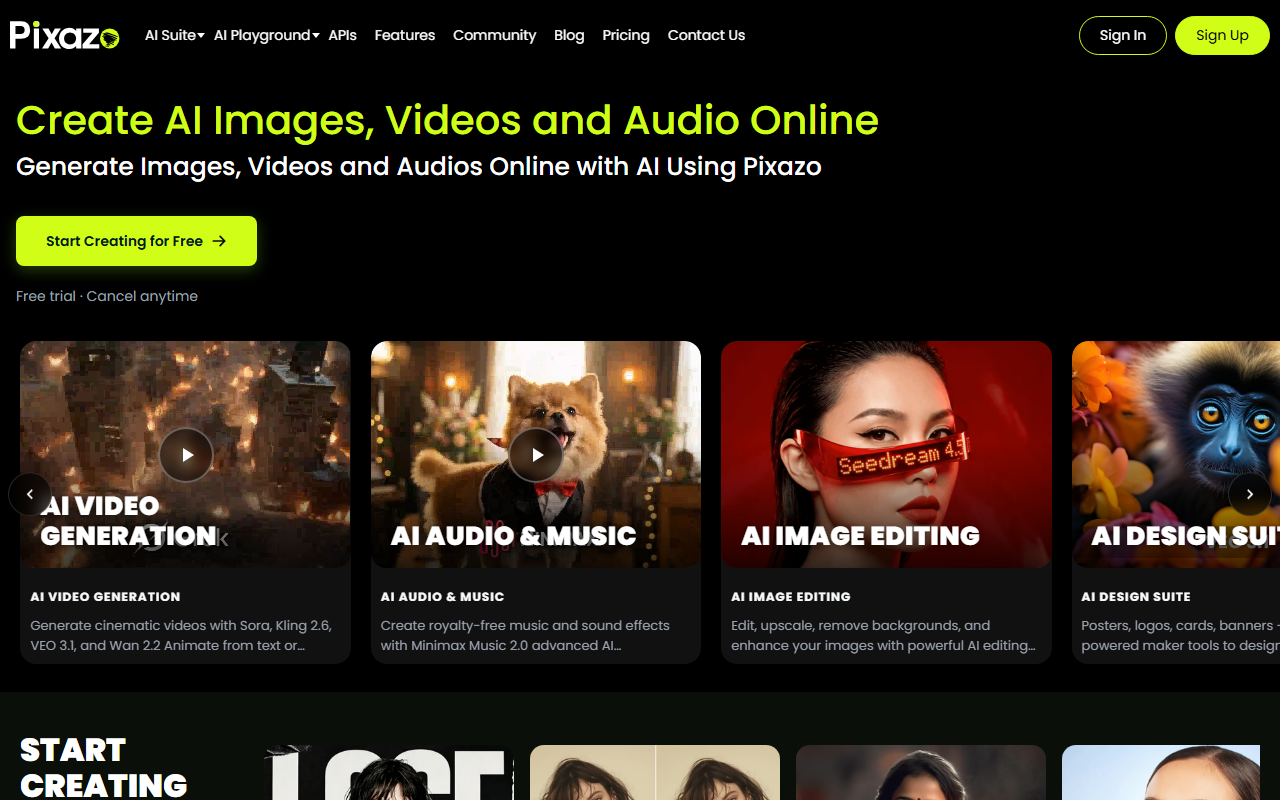Open the Blog link
Image resolution: width=1280 pixels, height=800 pixels.
pyautogui.click(x=569, y=35)
